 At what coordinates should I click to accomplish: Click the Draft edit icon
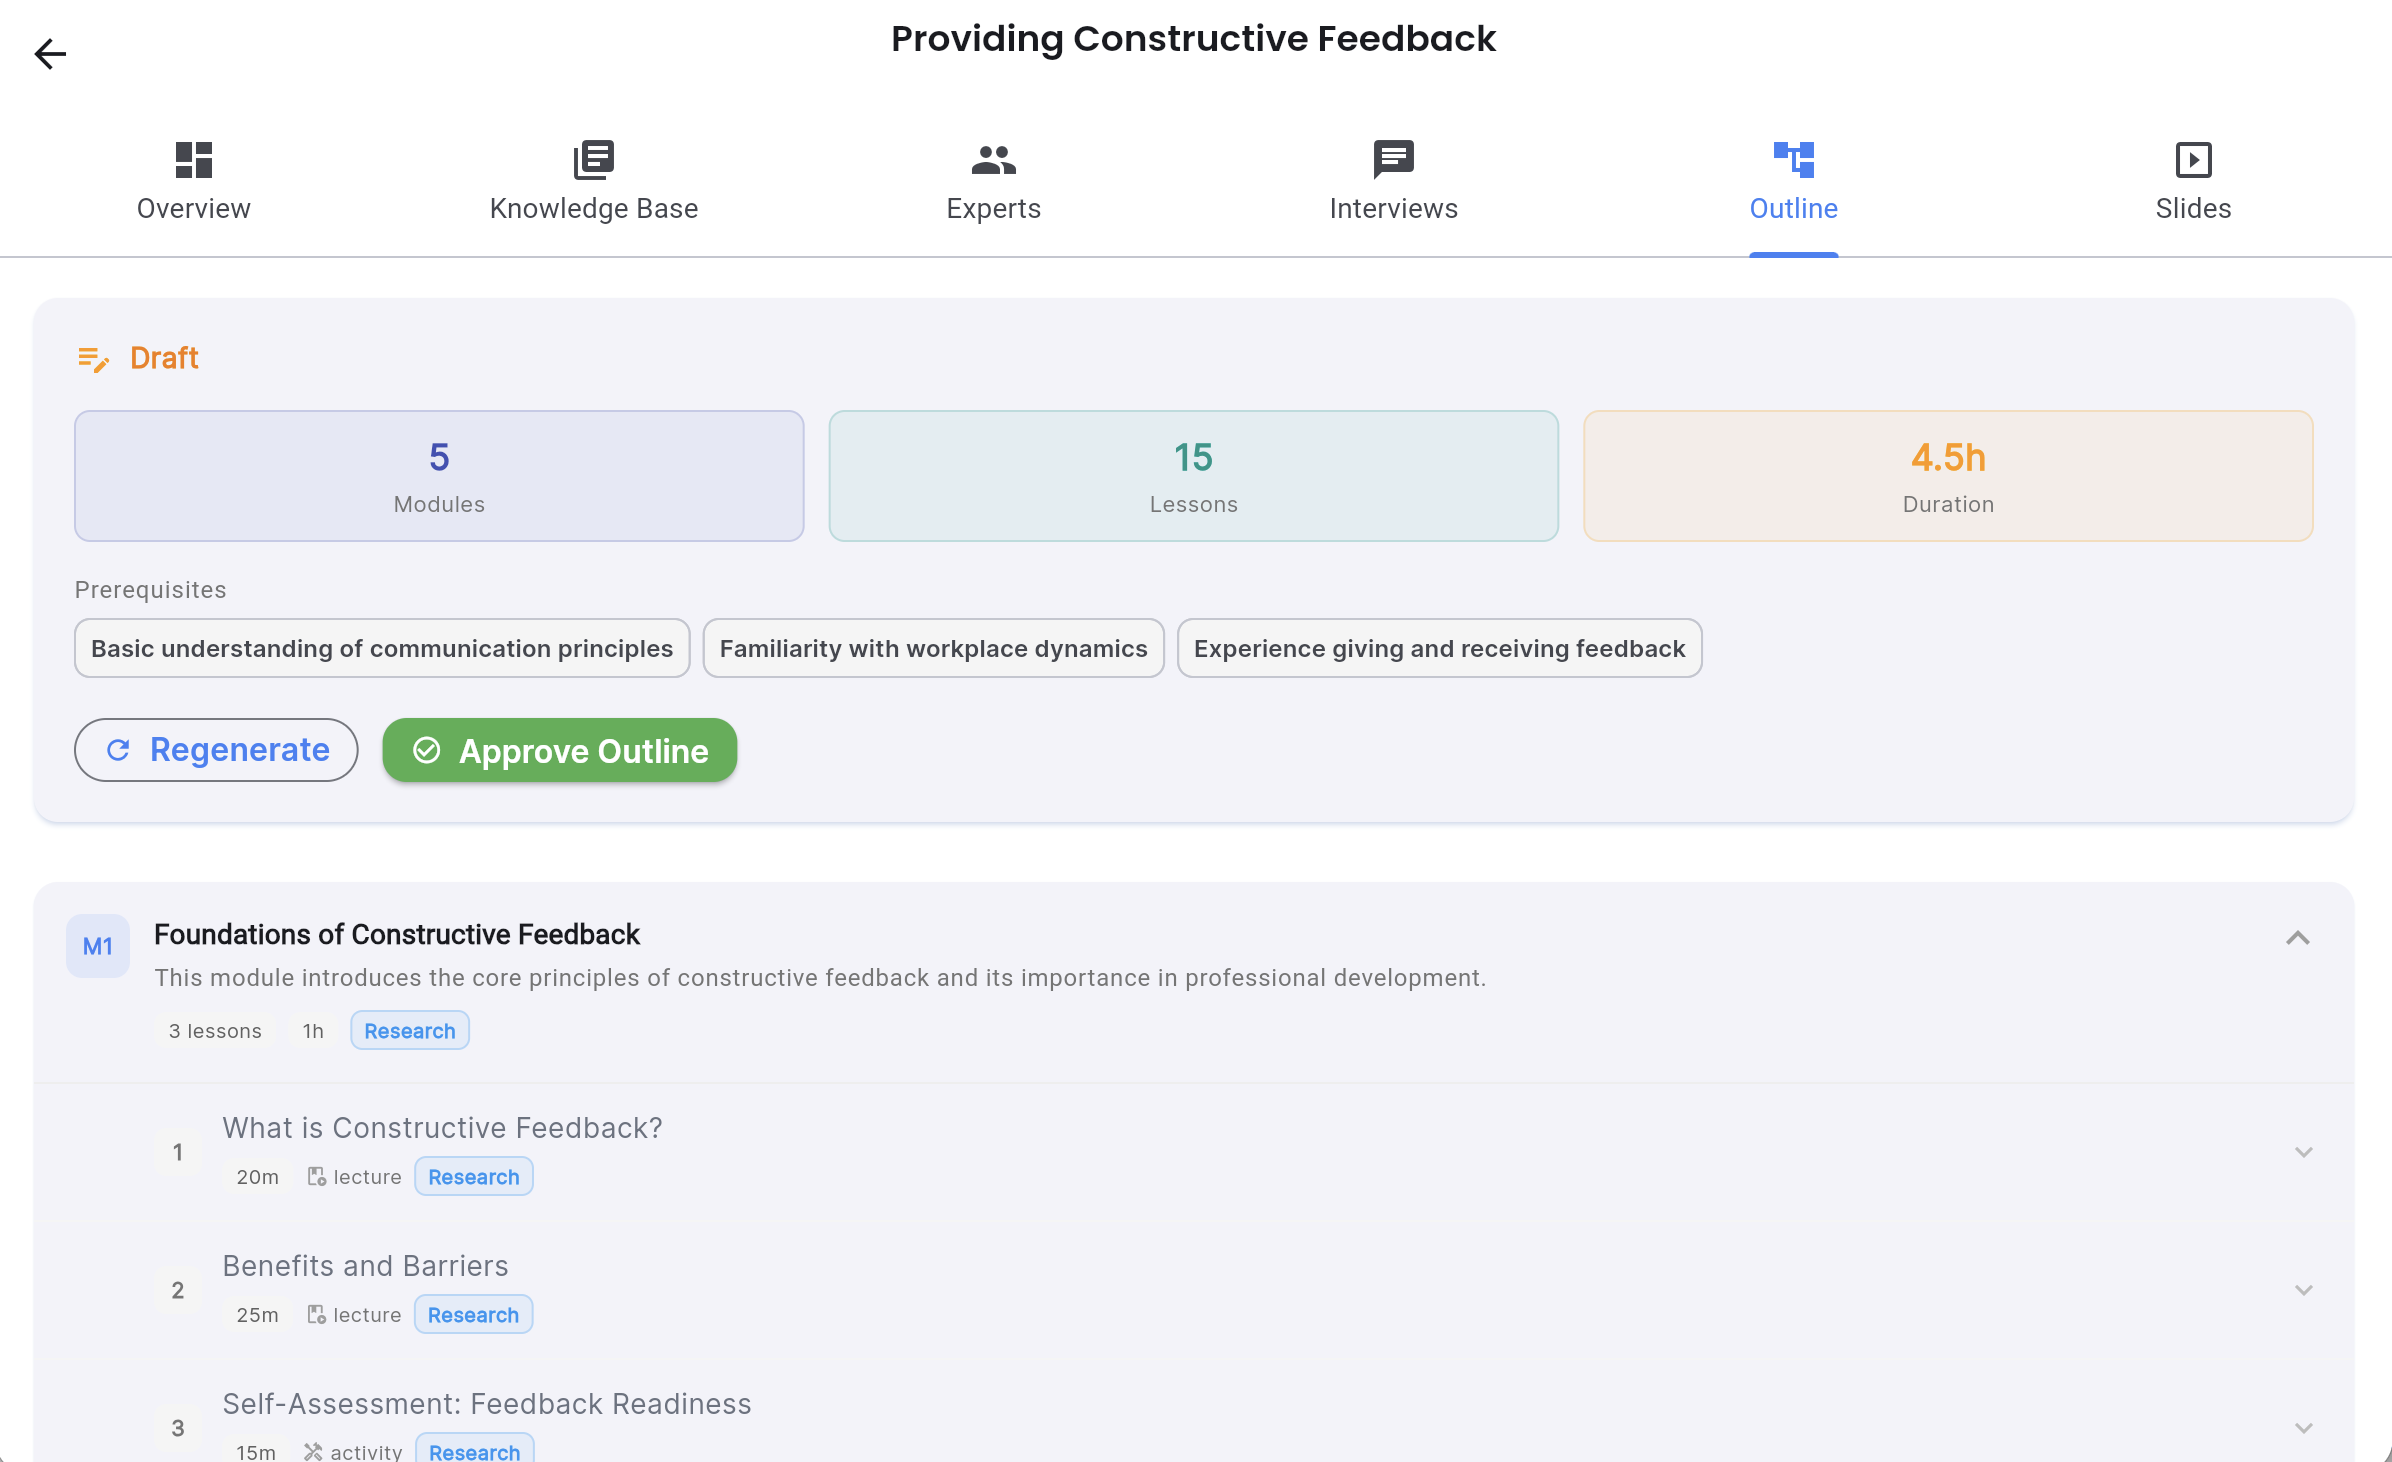(x=94, y=359)
